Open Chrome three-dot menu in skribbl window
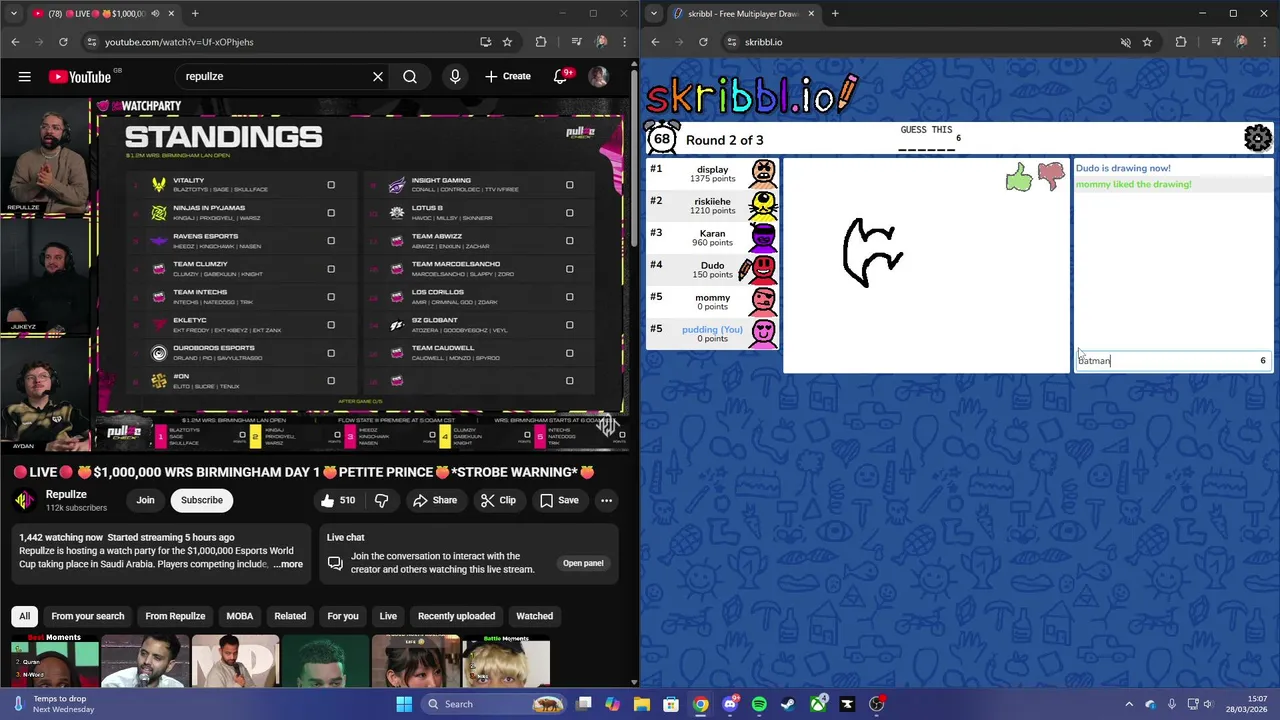Image resolution: width=1280 pixels, height=720 pixels. 1266,42
